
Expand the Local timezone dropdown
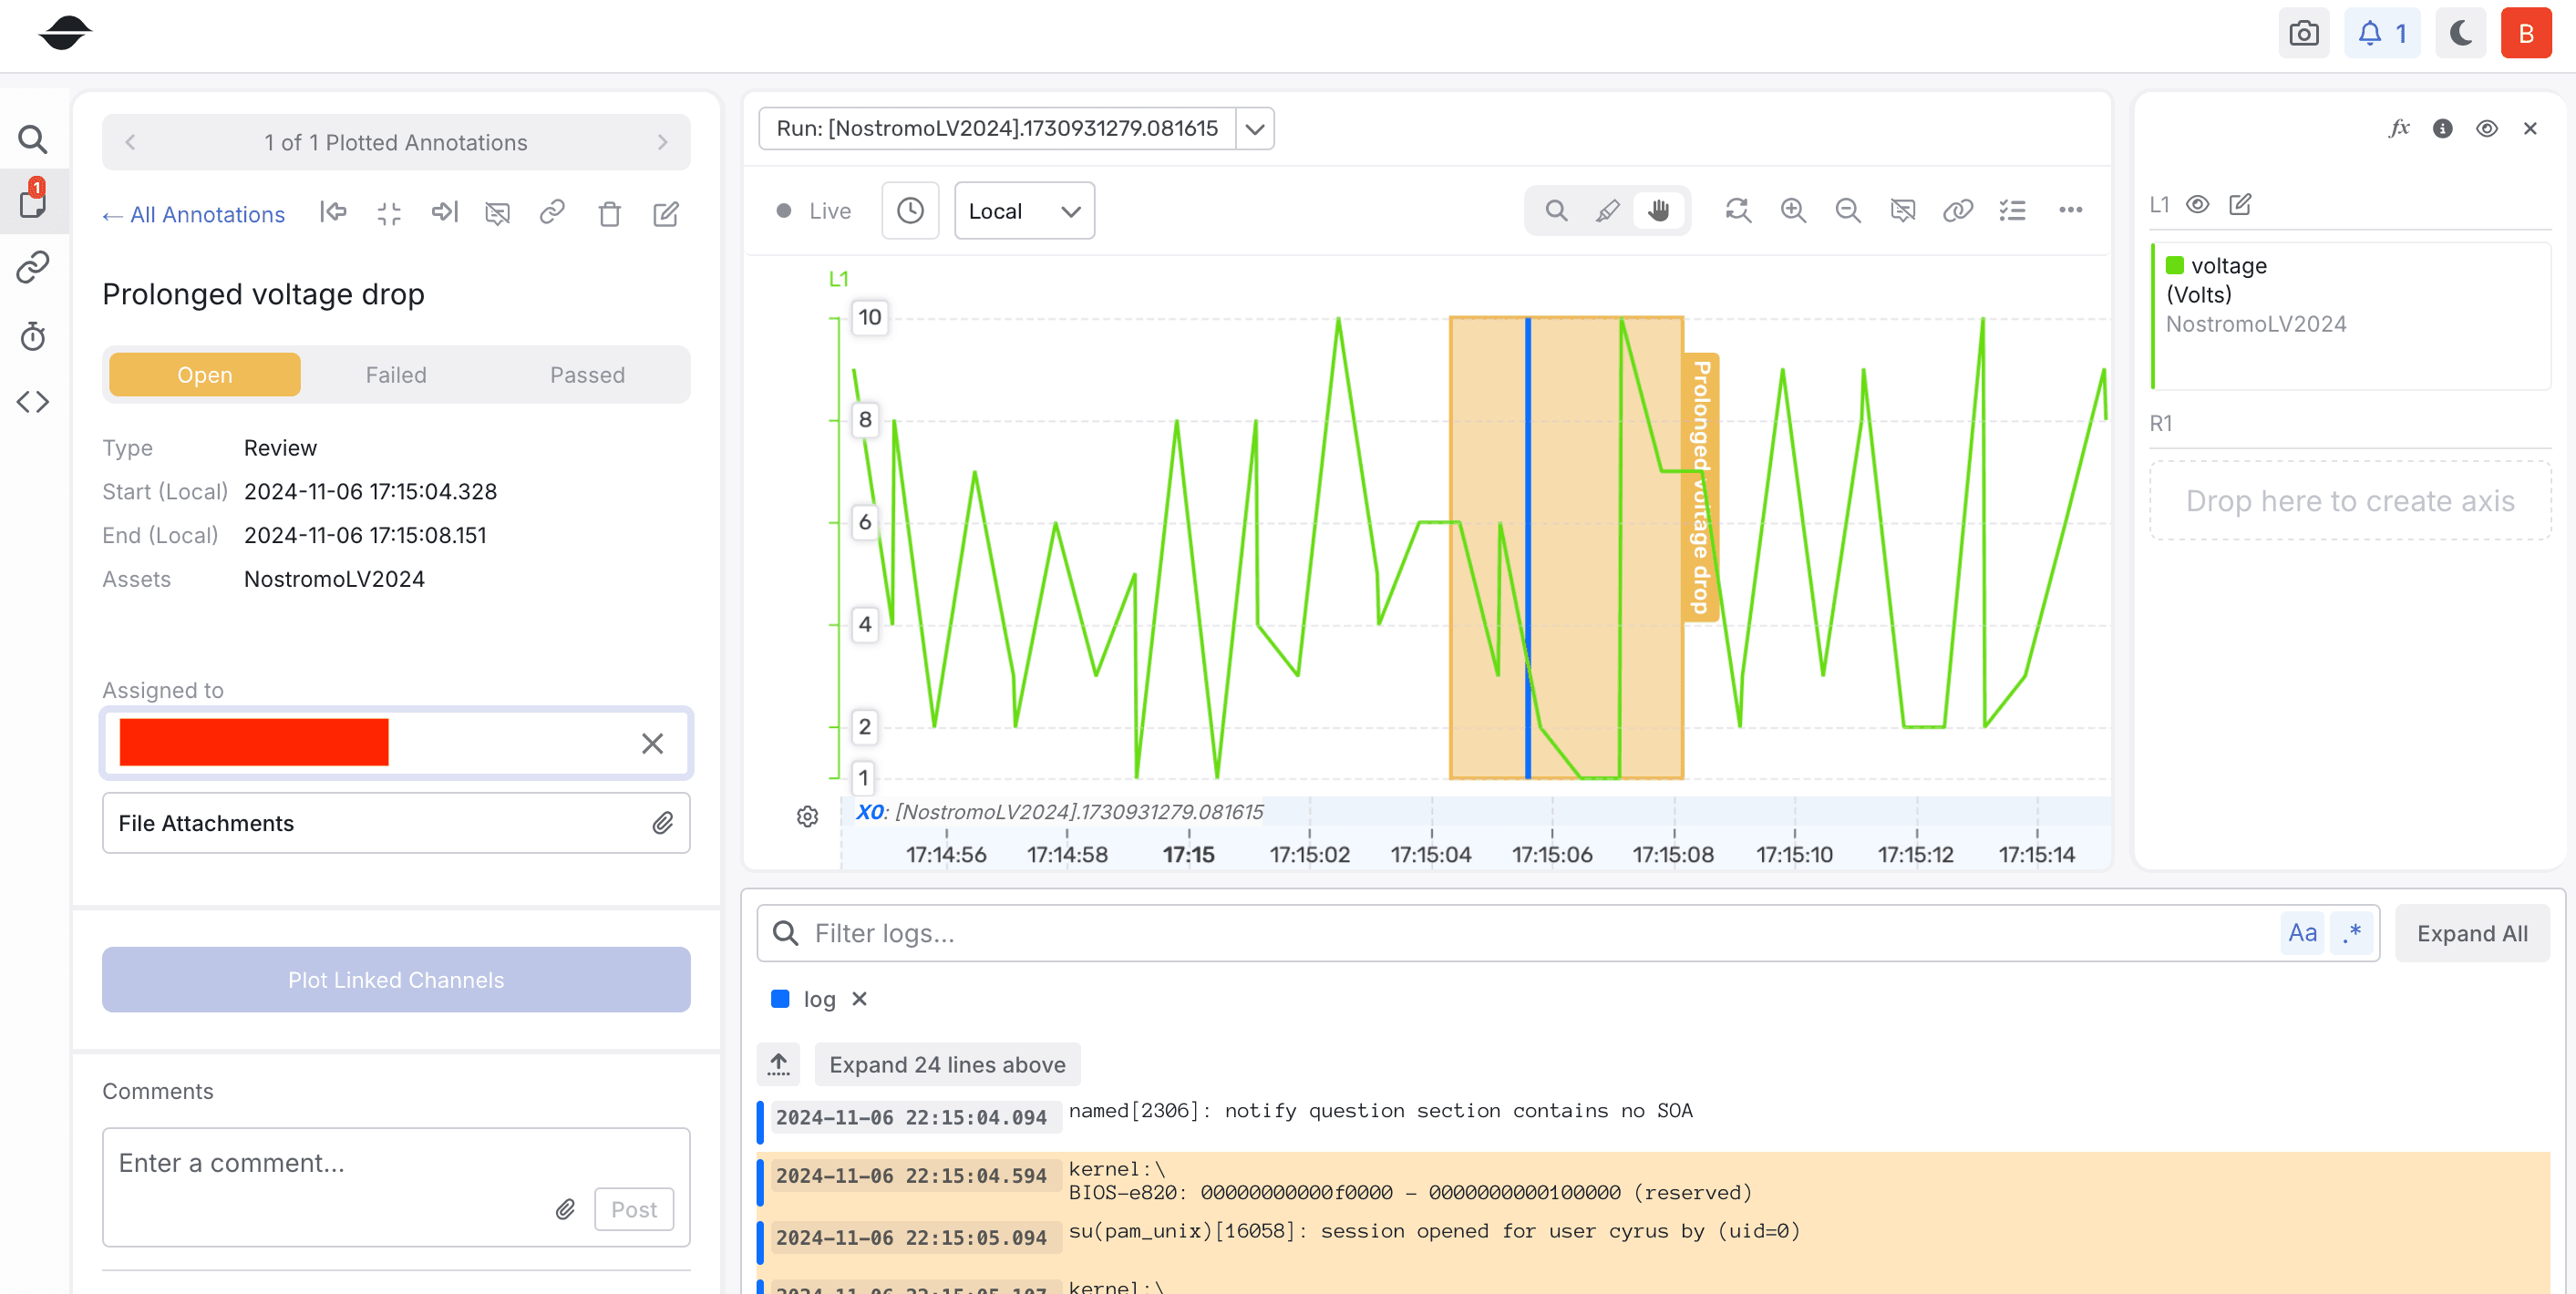coord(1023,211)
